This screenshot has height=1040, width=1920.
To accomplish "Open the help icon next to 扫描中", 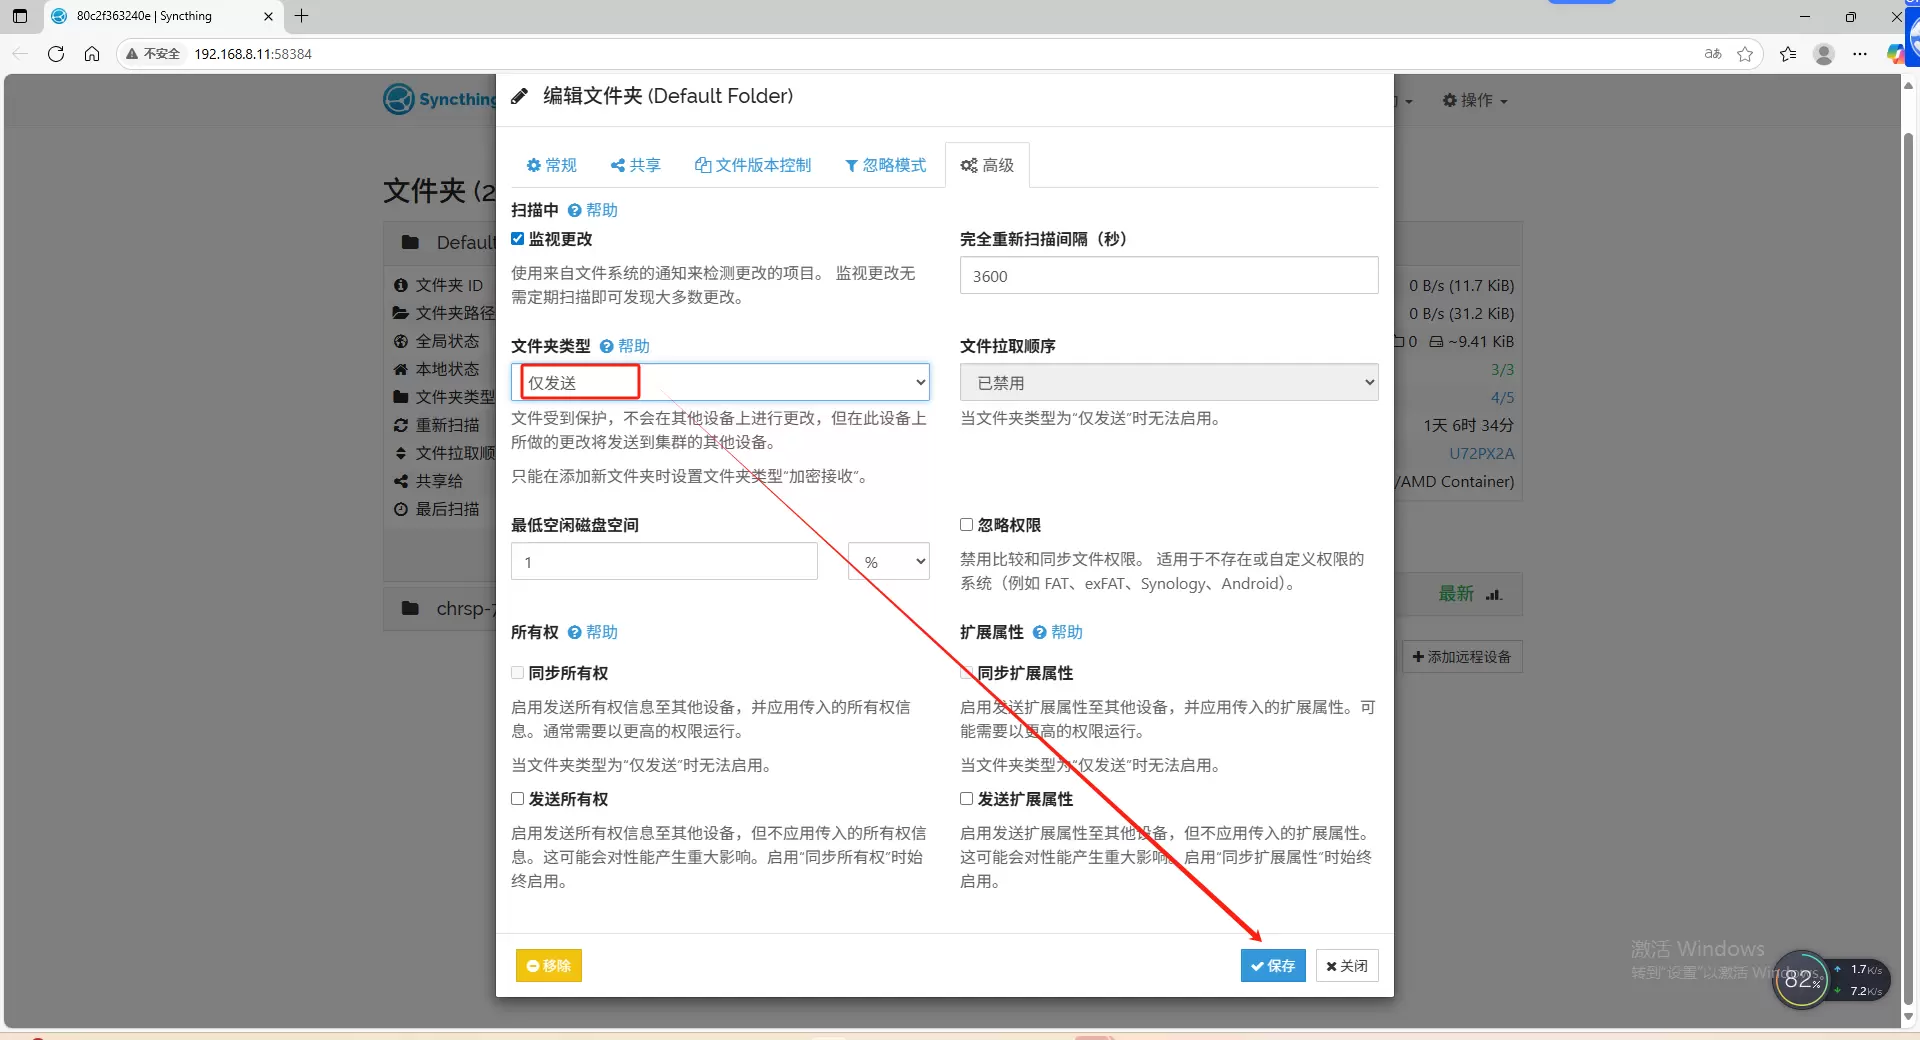I will click(575, 210).
